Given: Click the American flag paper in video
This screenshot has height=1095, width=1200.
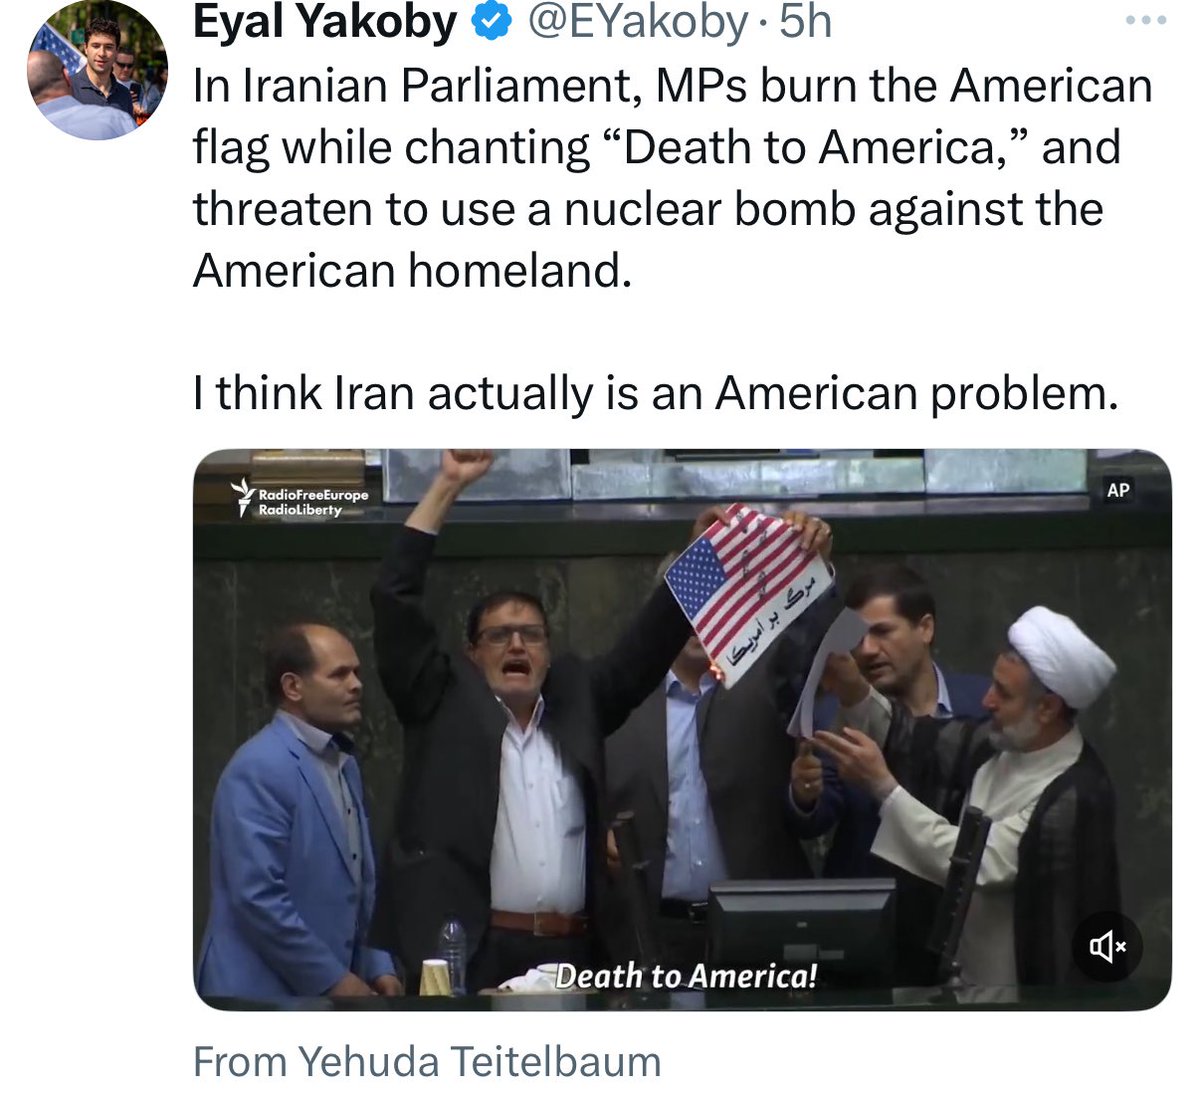Looking at the screenshot, I should click(748, 594).
